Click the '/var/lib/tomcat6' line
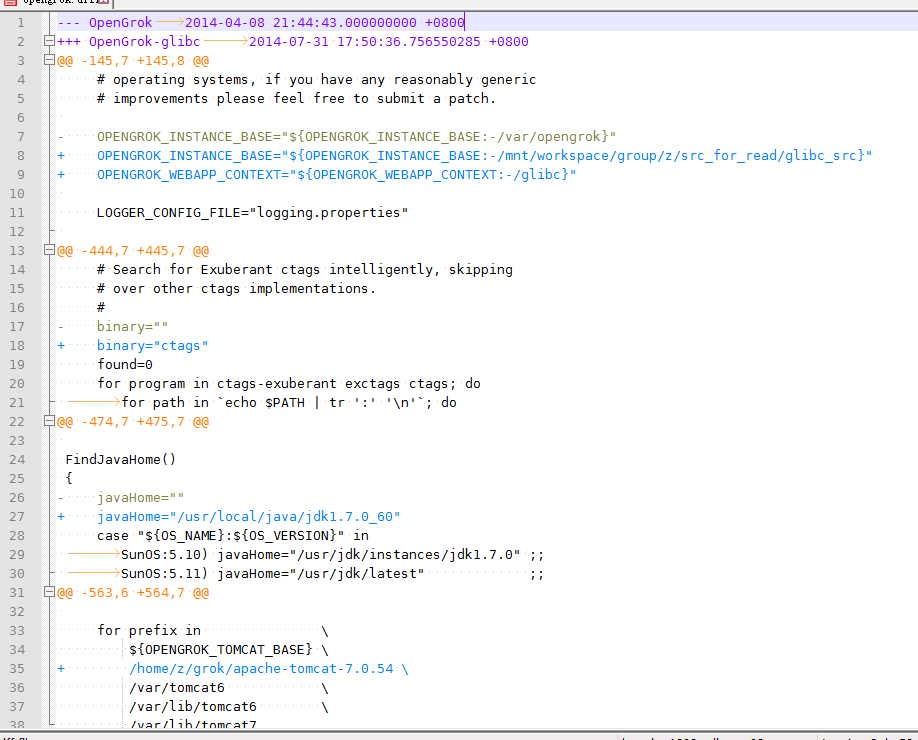Viewport: 918px width, 740px height. click(x=228, y=707)
